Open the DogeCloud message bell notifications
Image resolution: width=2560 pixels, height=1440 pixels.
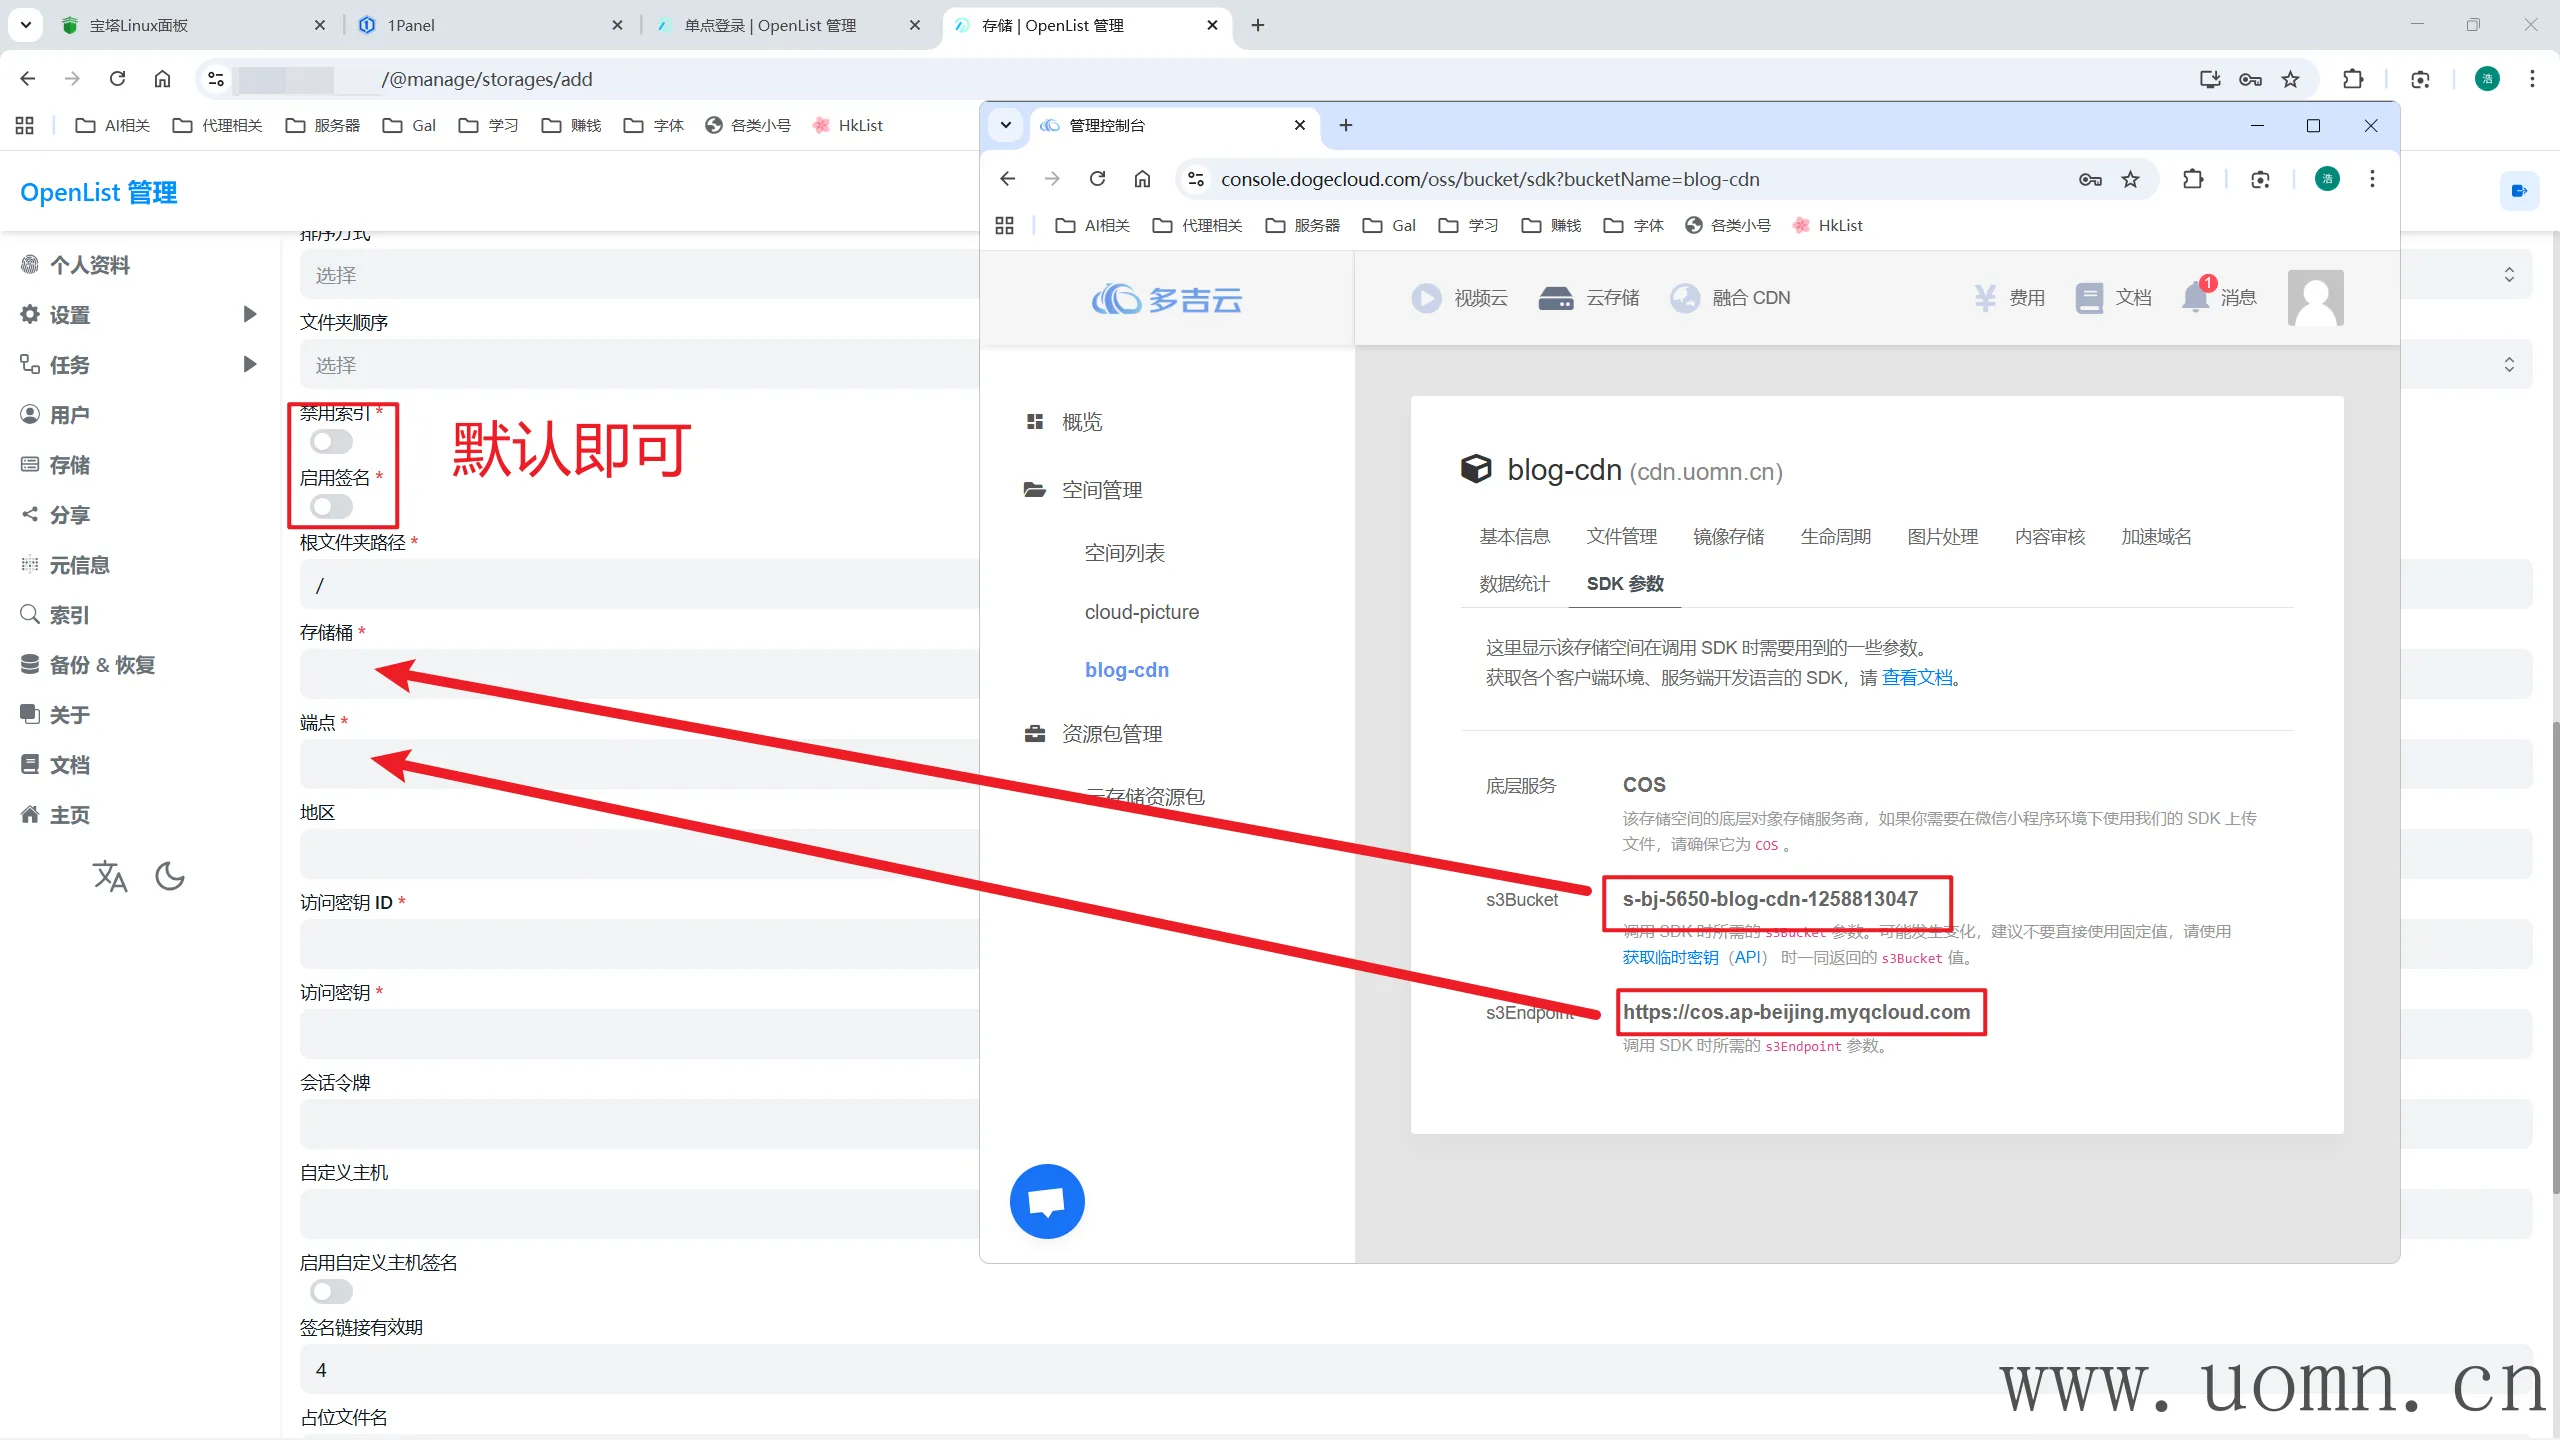2196,297
